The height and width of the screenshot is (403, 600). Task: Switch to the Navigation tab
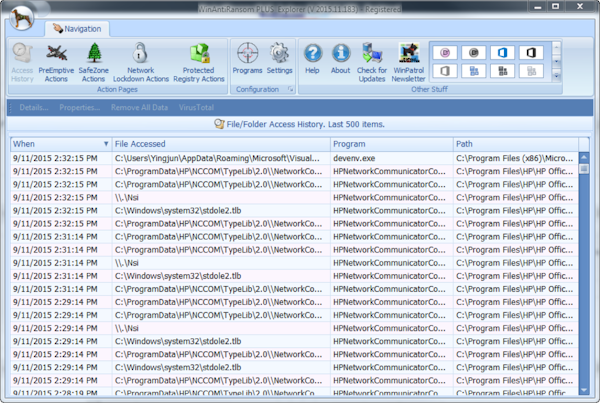pos(77,29)
